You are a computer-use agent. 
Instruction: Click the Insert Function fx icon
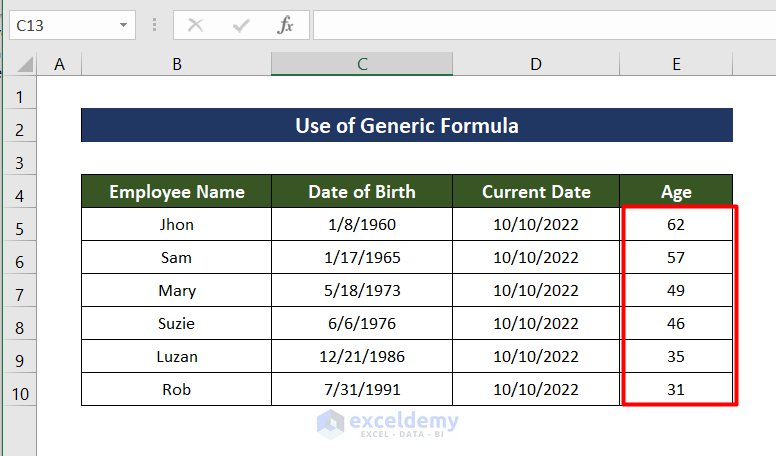point(286,26)
